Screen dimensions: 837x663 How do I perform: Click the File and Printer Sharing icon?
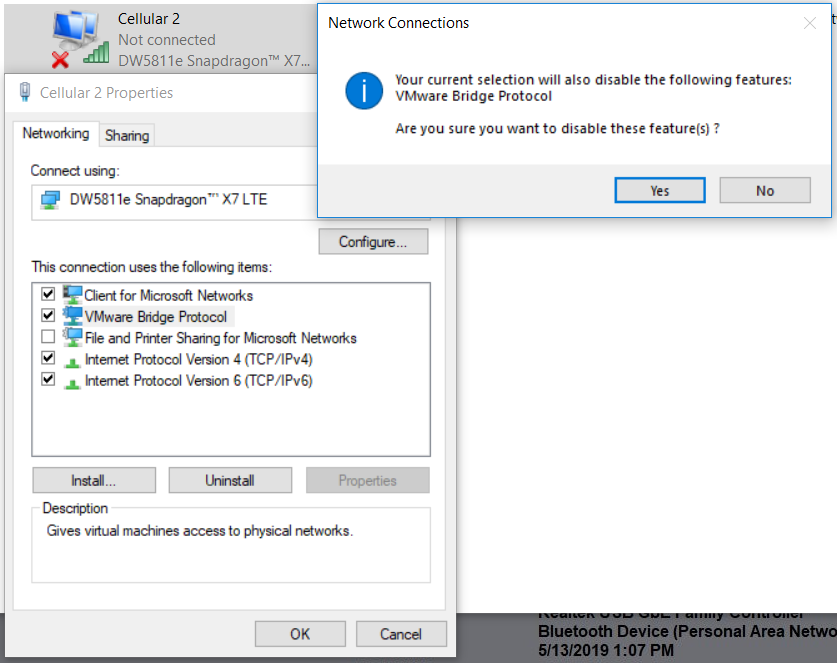[x=70, y=337]
